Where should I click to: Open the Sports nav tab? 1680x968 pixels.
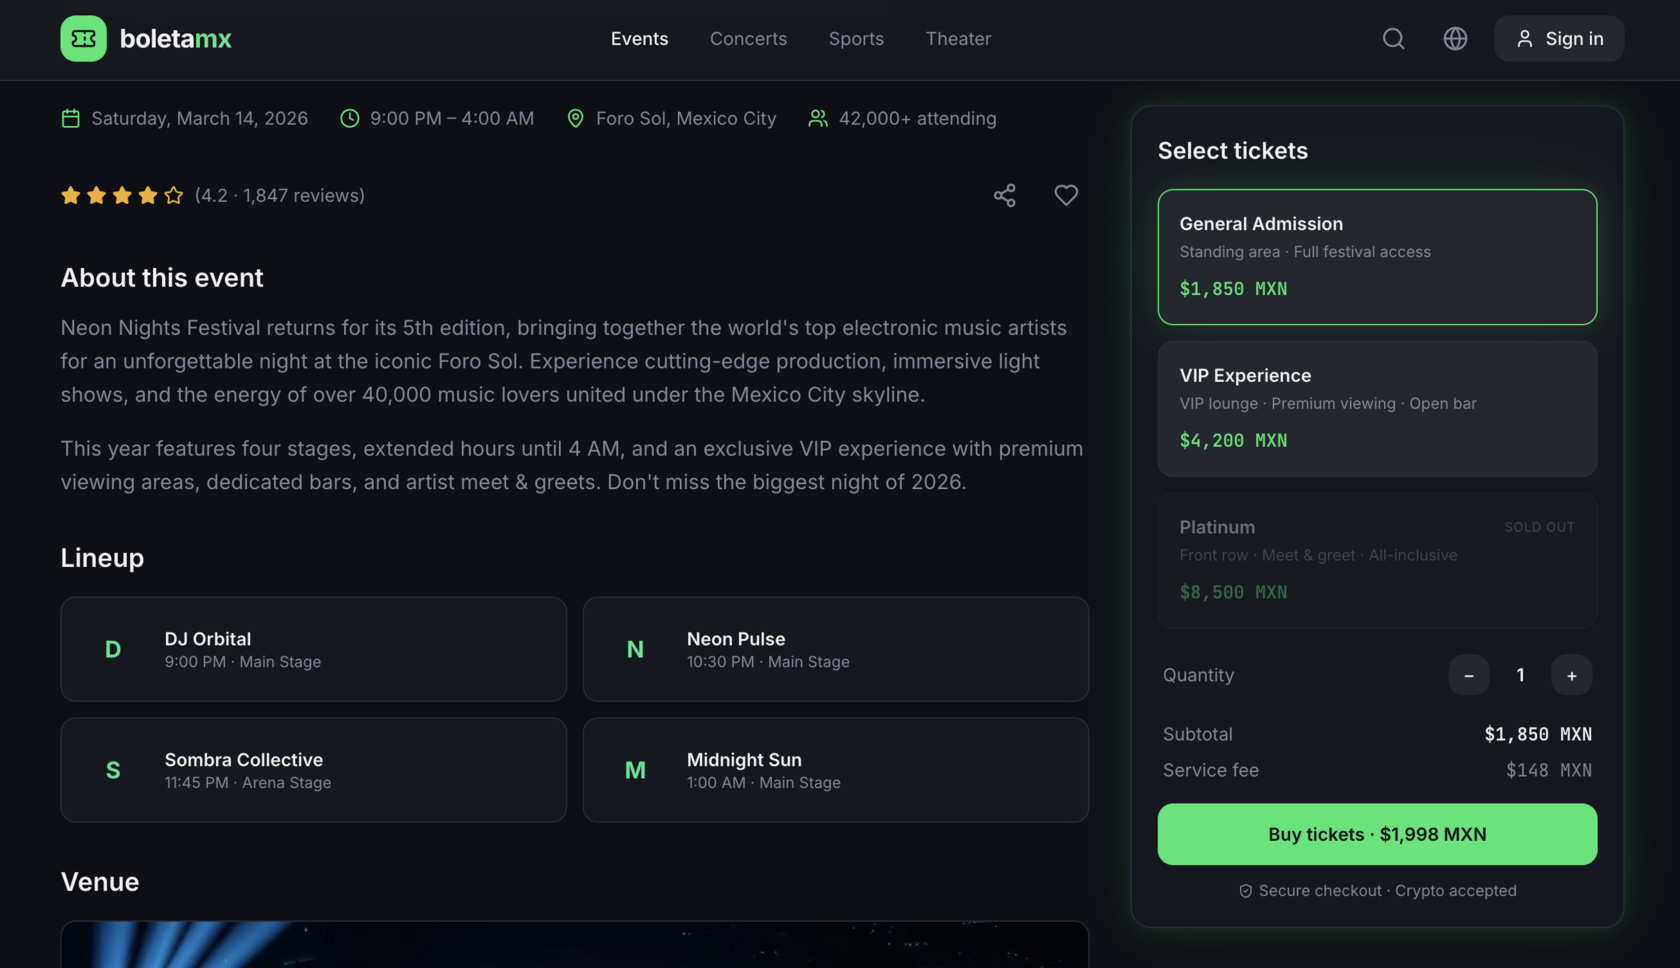(856, 38)
